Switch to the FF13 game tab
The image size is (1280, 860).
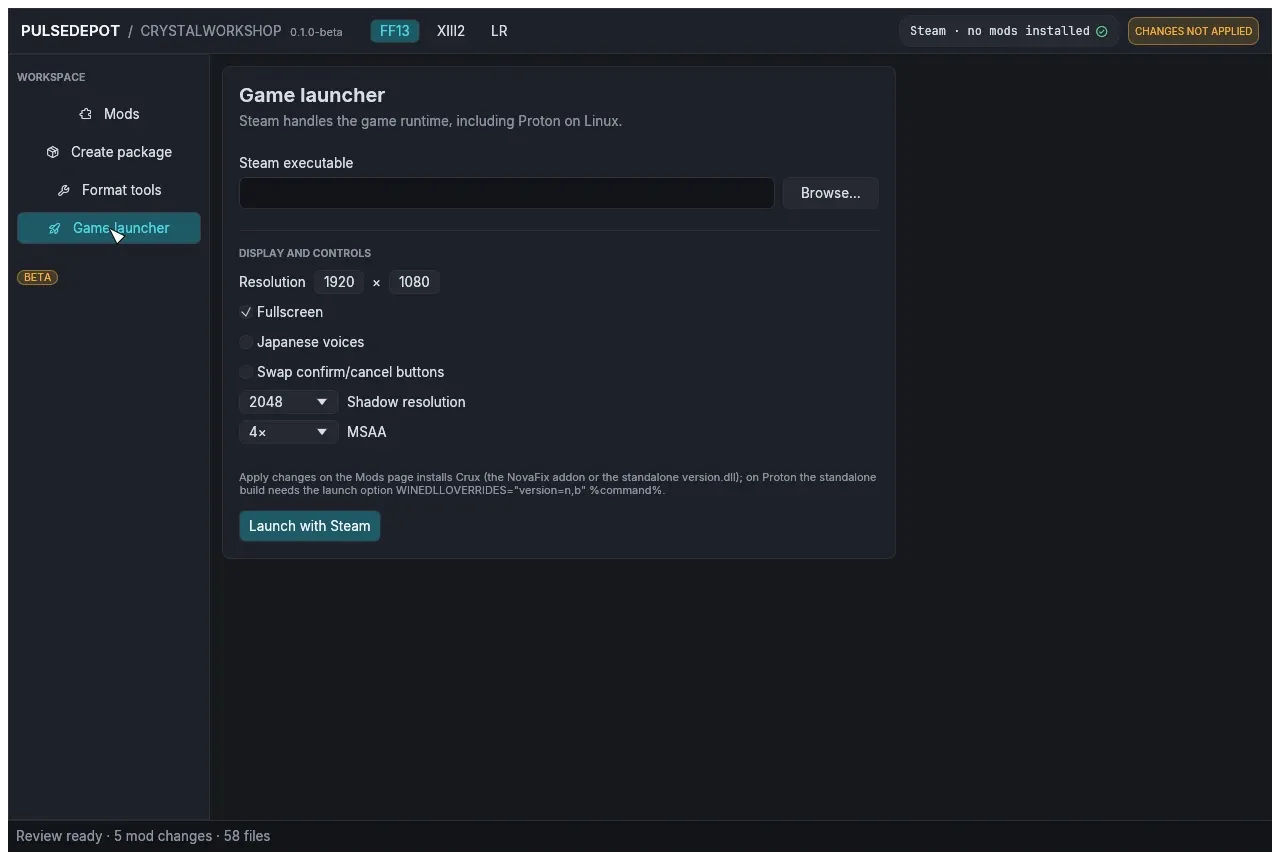pos(395,31)
